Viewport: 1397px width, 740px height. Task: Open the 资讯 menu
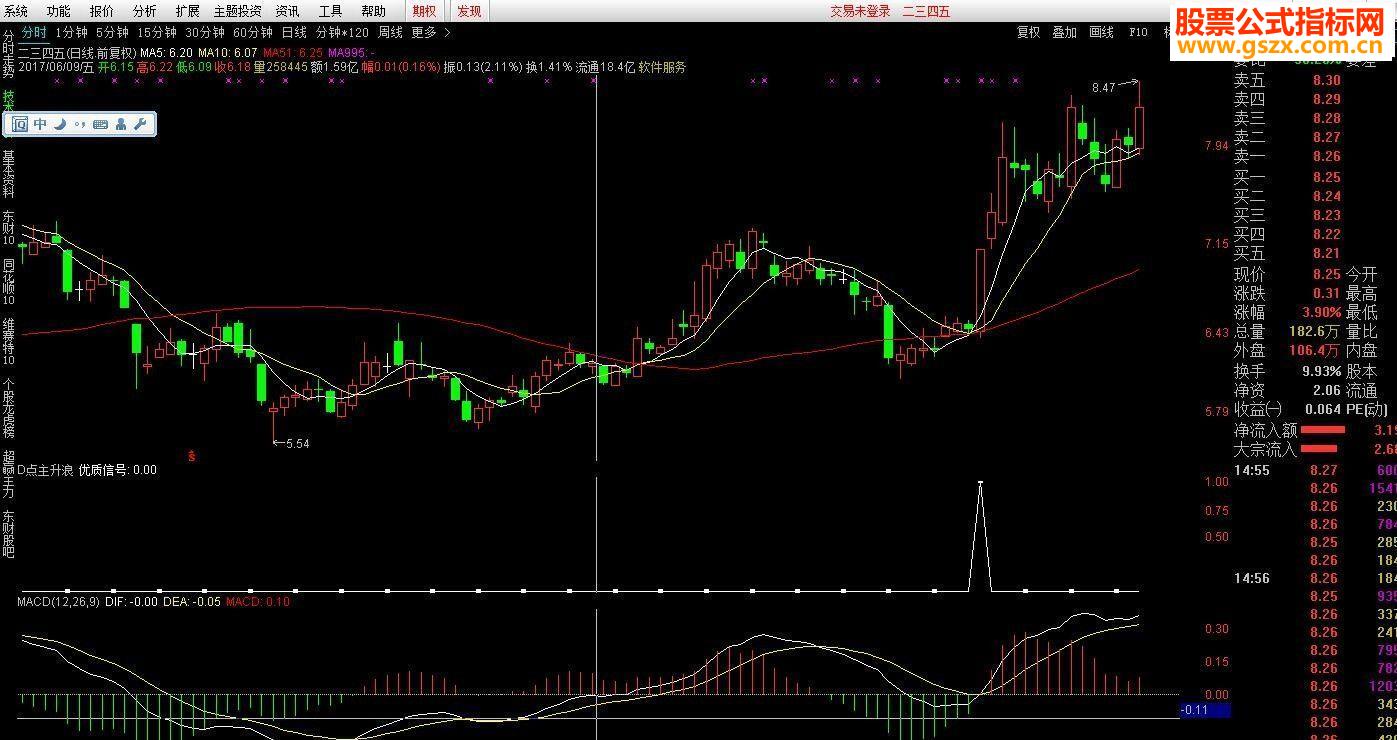pos(287,11)
